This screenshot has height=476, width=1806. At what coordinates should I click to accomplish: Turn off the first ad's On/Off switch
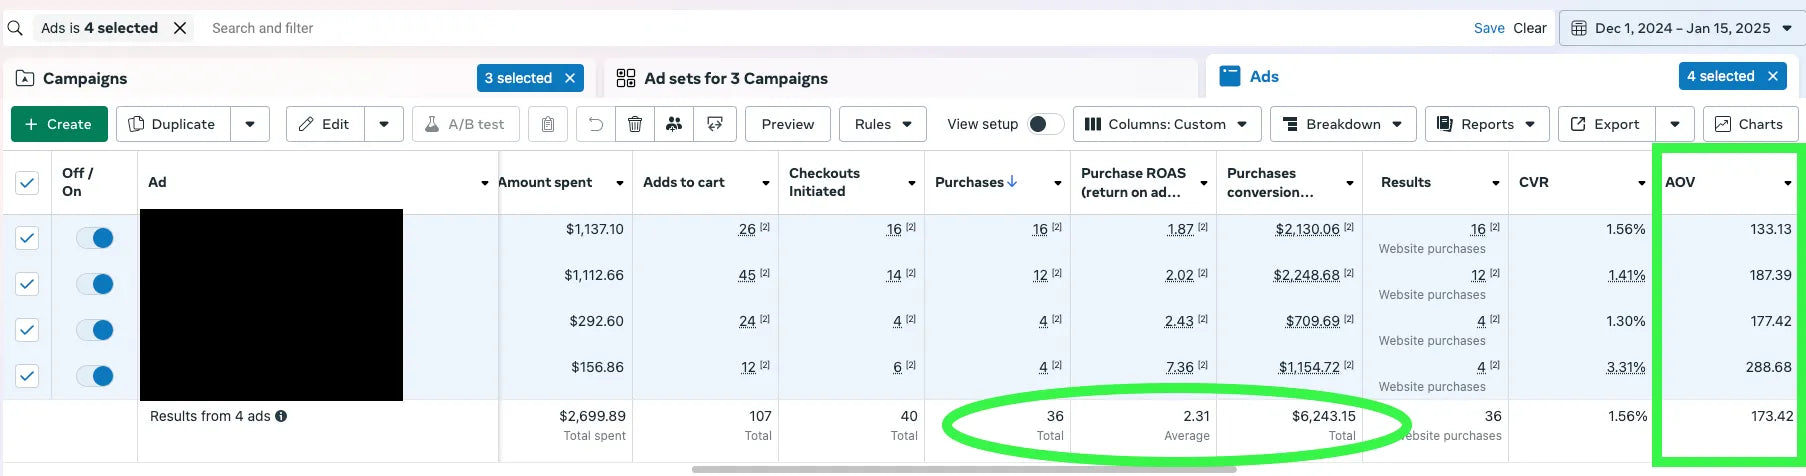96,238
